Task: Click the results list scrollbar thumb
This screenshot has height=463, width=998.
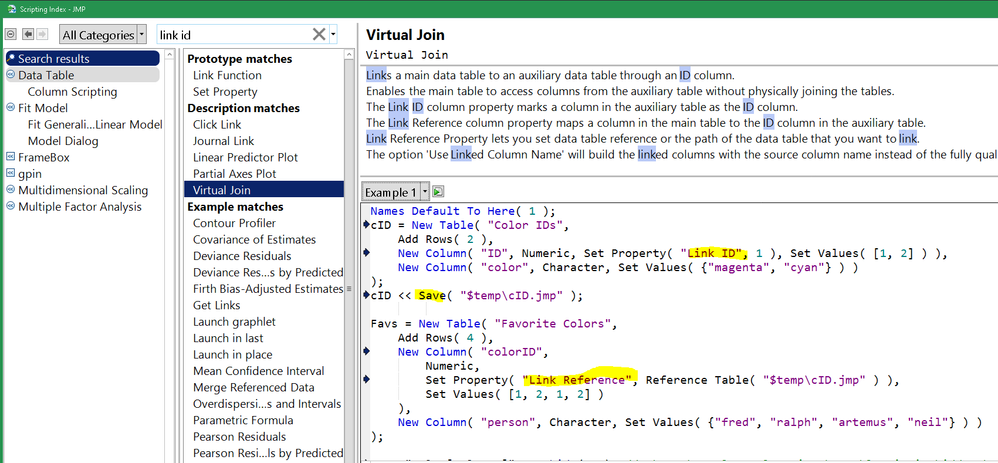Action: tap(348, 288)
